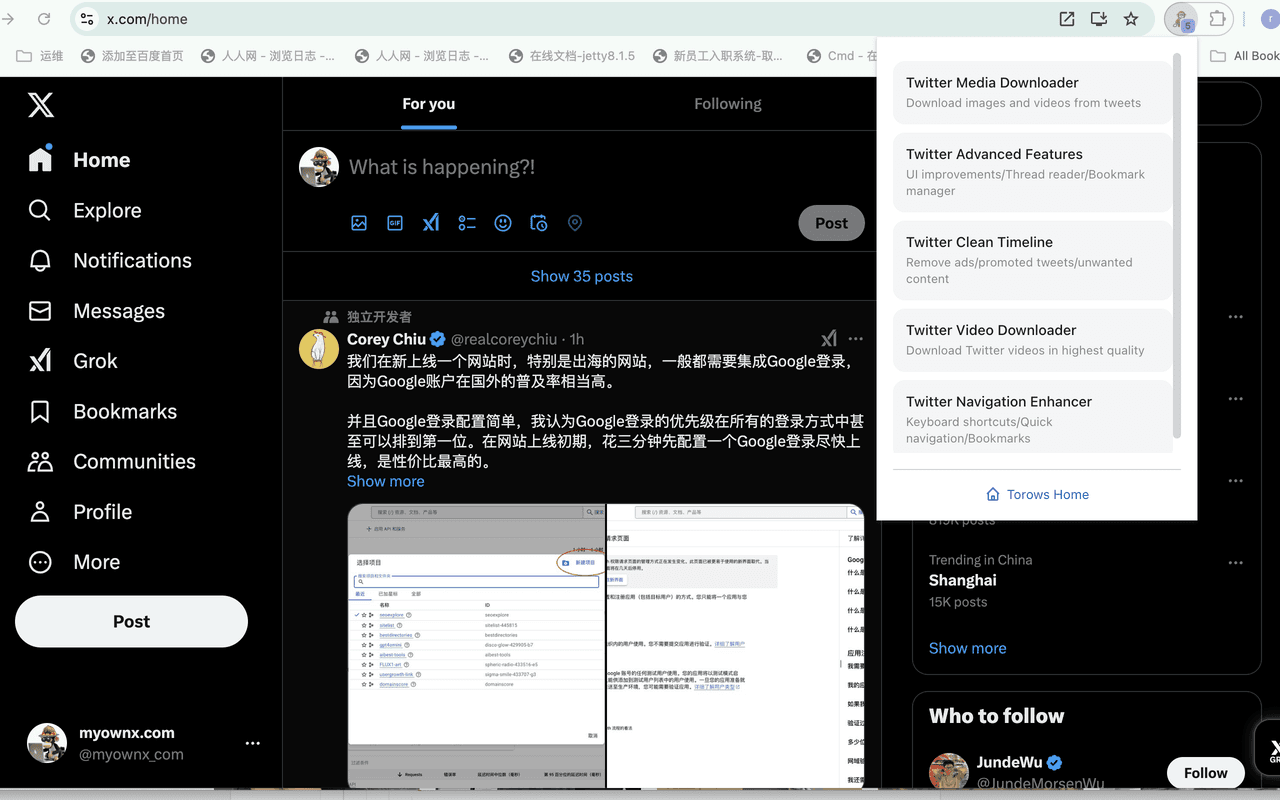Open Explore from the sidebar
The width and height of the screenshot is (1280, 800).
tap(107, 210)
